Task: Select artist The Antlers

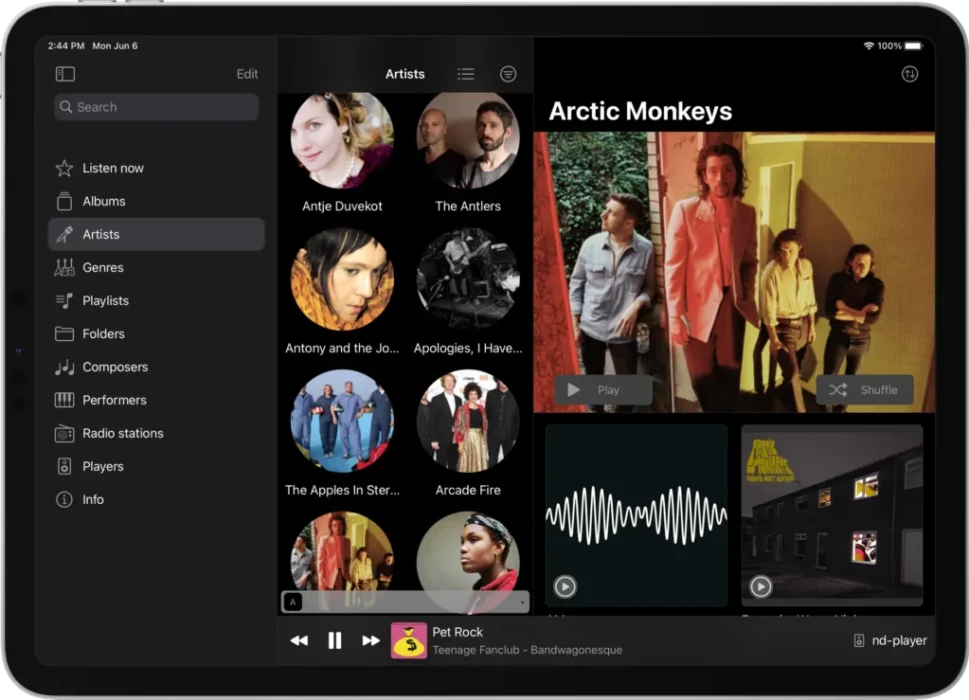Action: pyautogui.click(x=468, y=153)
